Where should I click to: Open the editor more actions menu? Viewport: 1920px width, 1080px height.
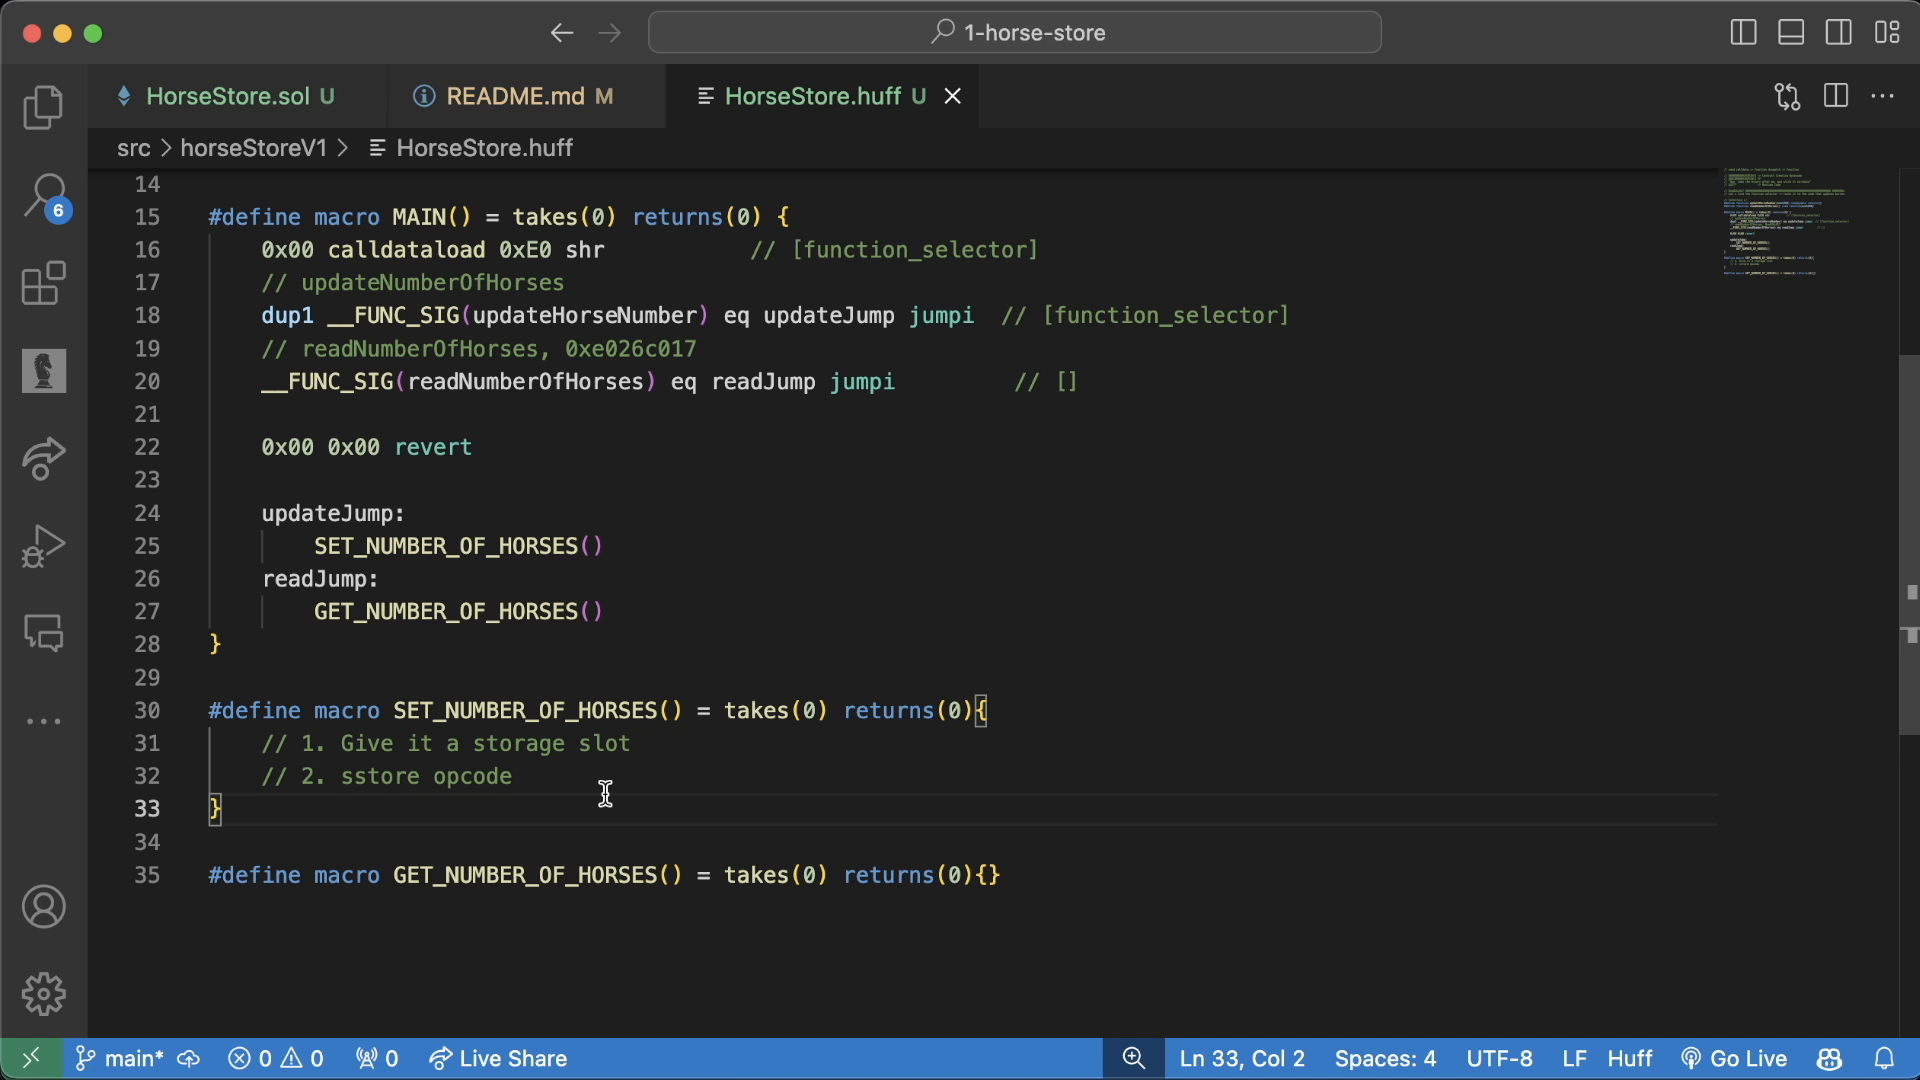(1884, 96)
